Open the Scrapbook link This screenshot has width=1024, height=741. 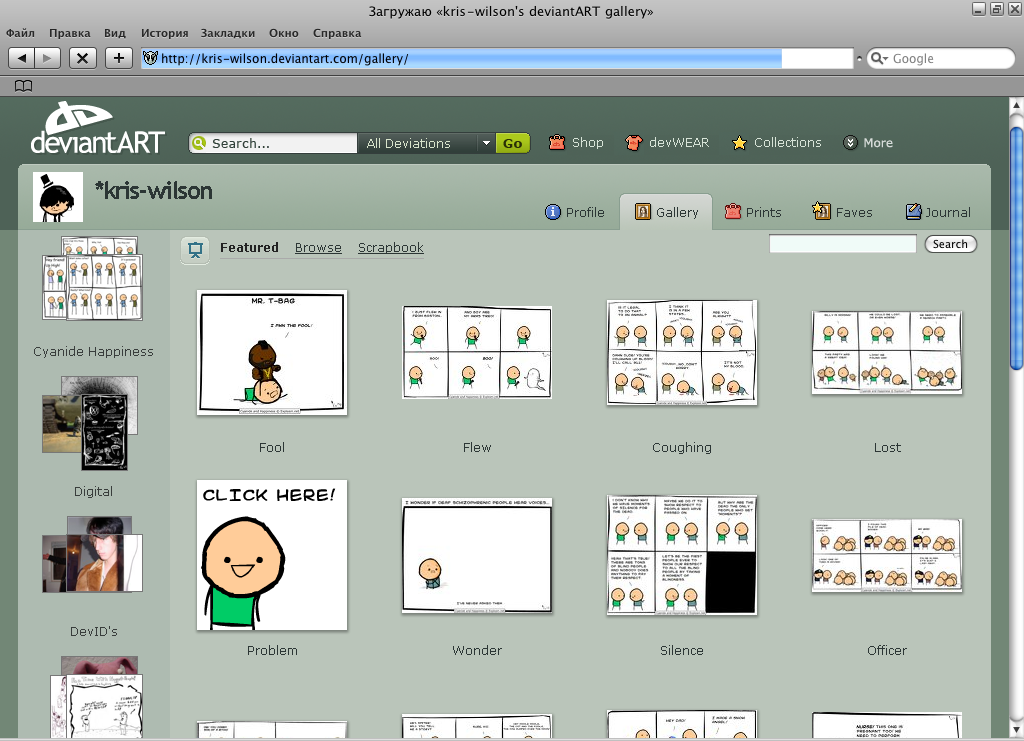(391, 247)
